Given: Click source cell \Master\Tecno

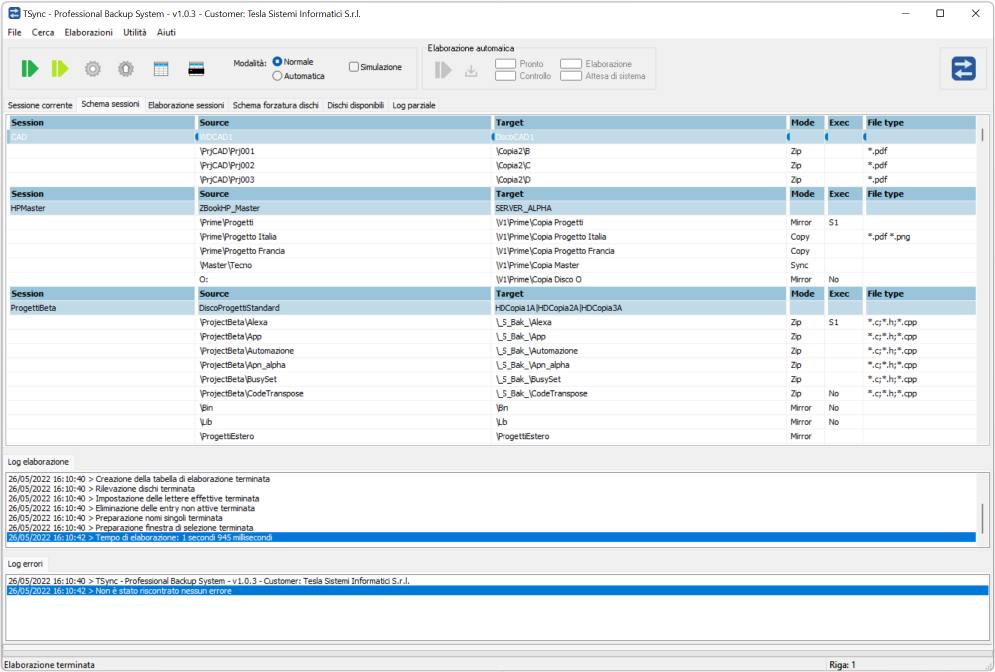Looking at the screenshot, I should 343,265.
